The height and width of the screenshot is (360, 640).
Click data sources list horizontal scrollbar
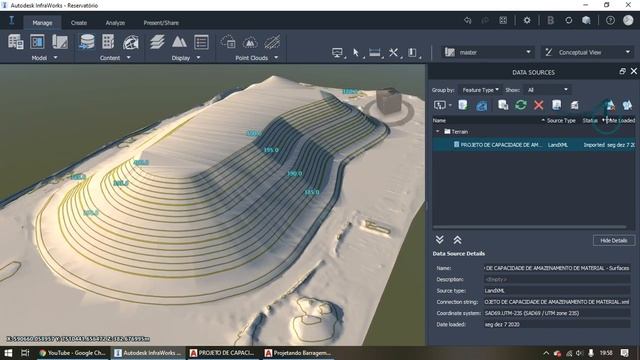pos(529,227)
